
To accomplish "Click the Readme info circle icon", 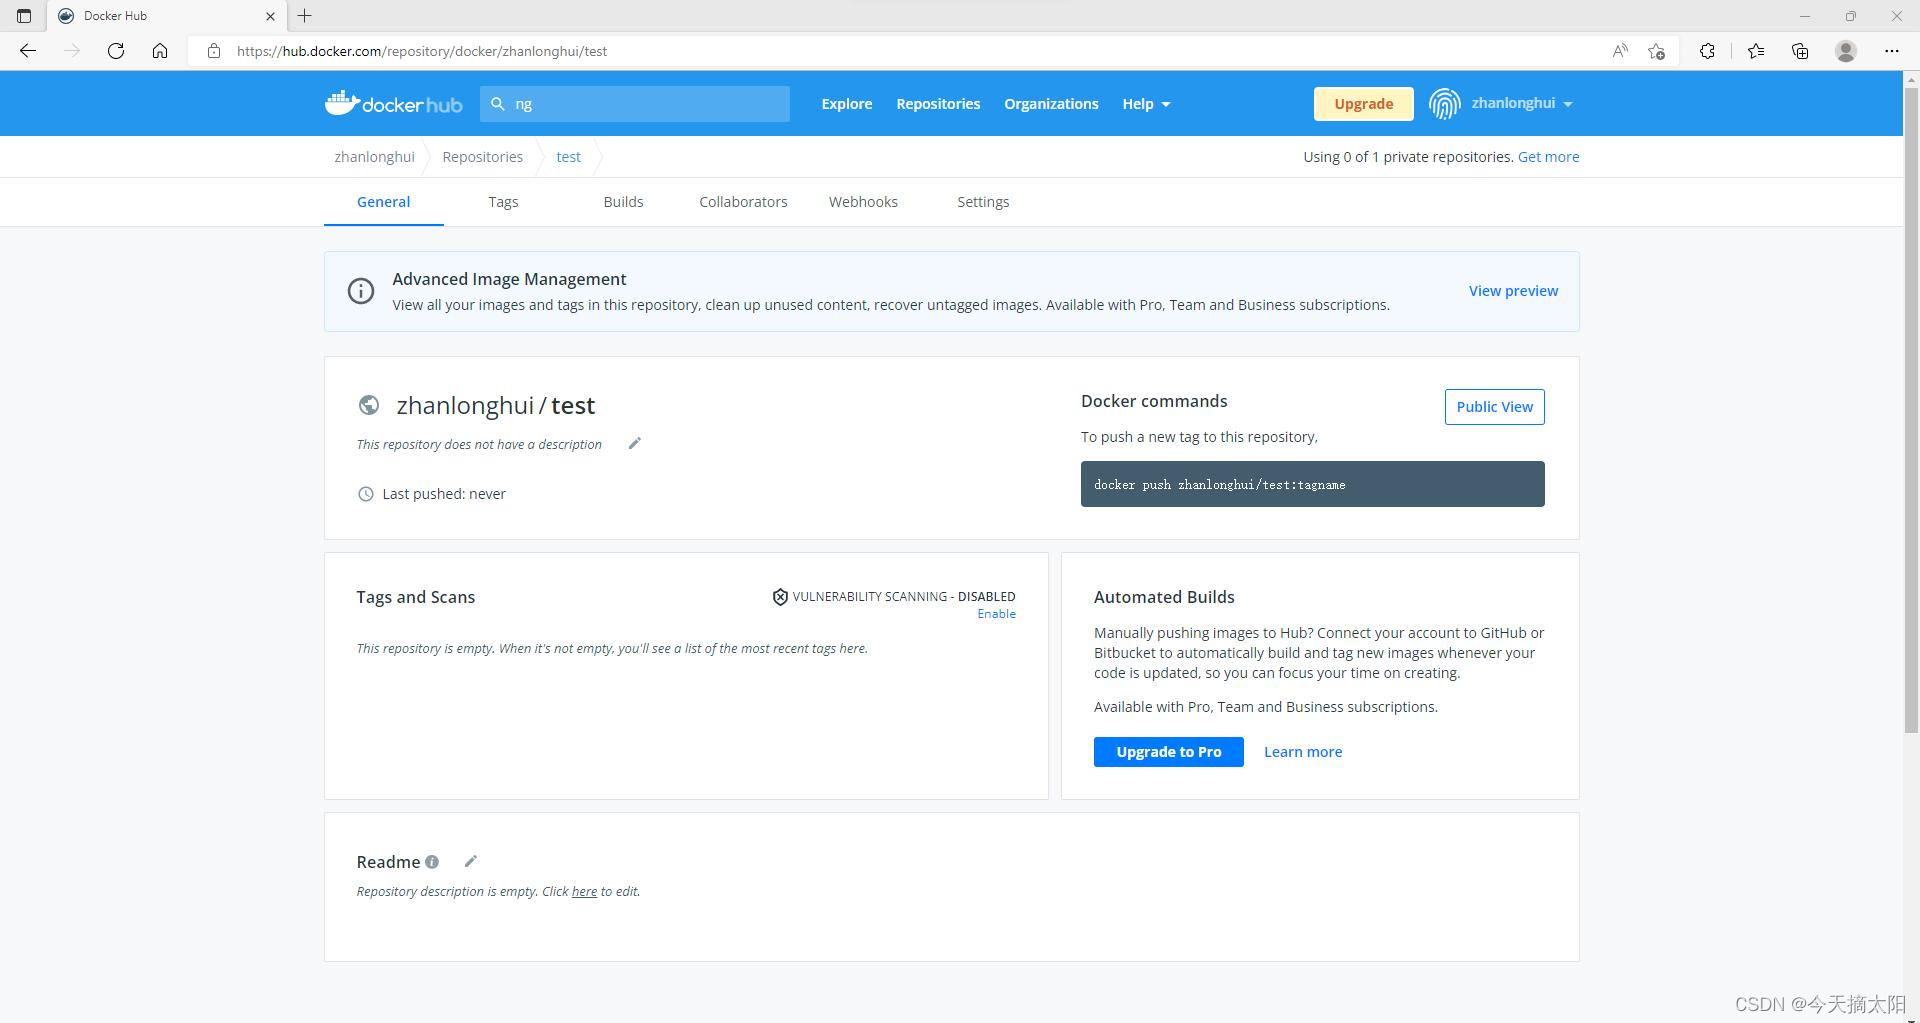I will click(432, 862).
